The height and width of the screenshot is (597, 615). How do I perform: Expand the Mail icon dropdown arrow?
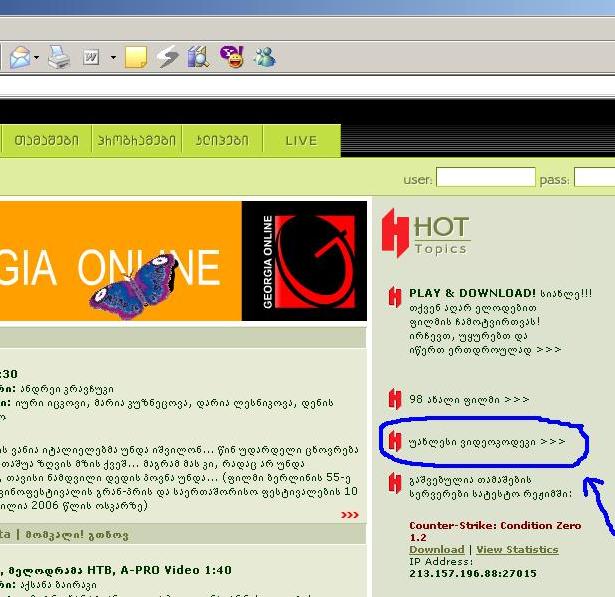[x=36, y=58]
